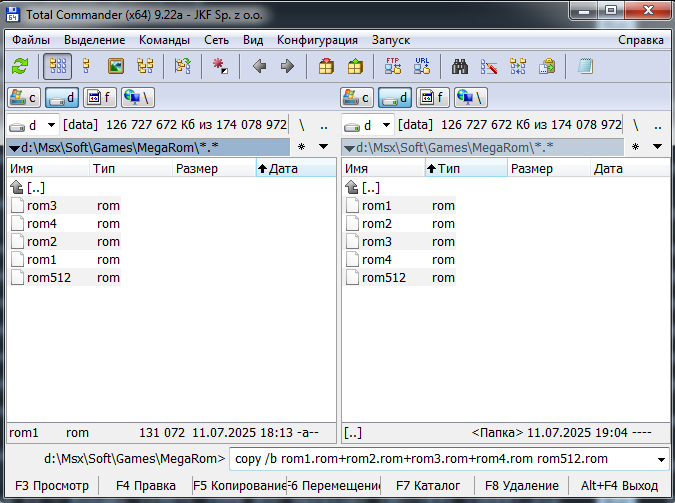Screen dimensions: 675x503
Task: Open the Команды menu
Action: (x=164, y=40)
